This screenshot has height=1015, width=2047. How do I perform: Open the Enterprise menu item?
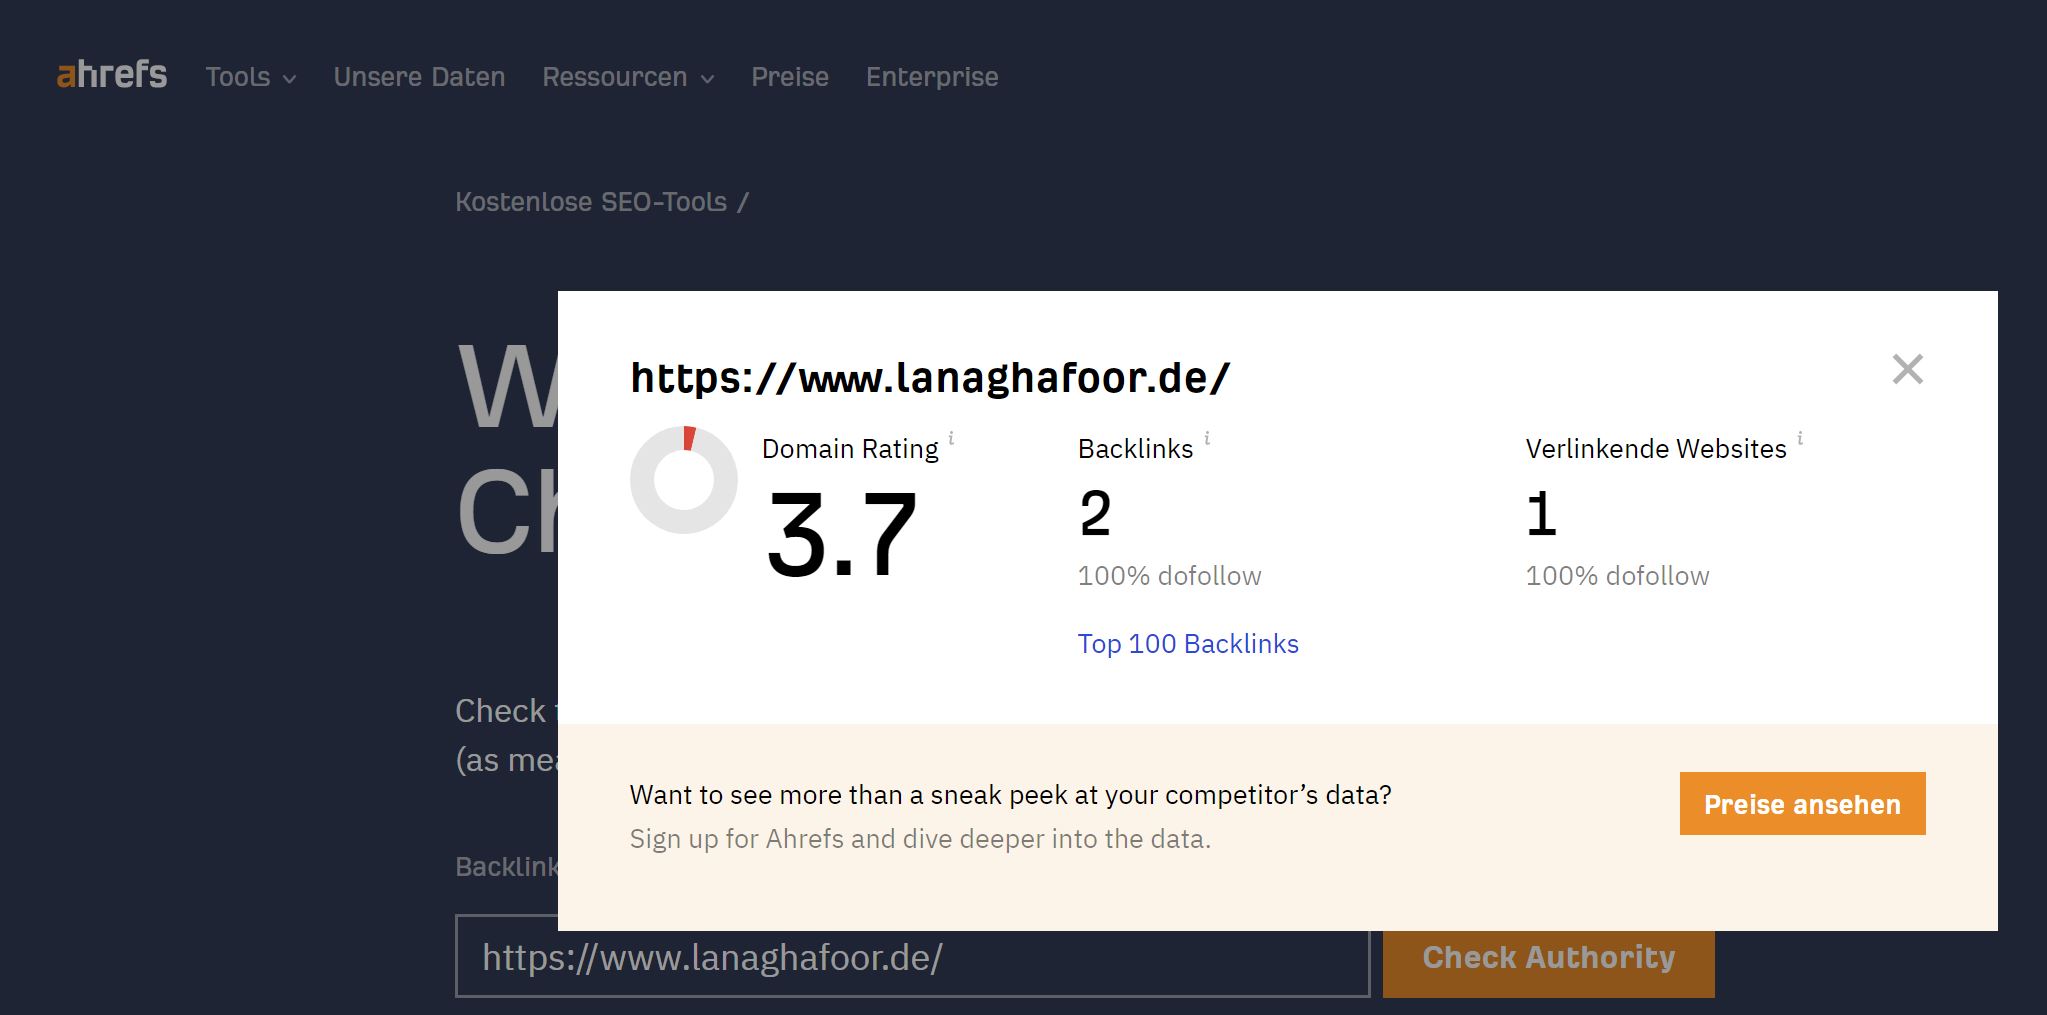(932, 77)
